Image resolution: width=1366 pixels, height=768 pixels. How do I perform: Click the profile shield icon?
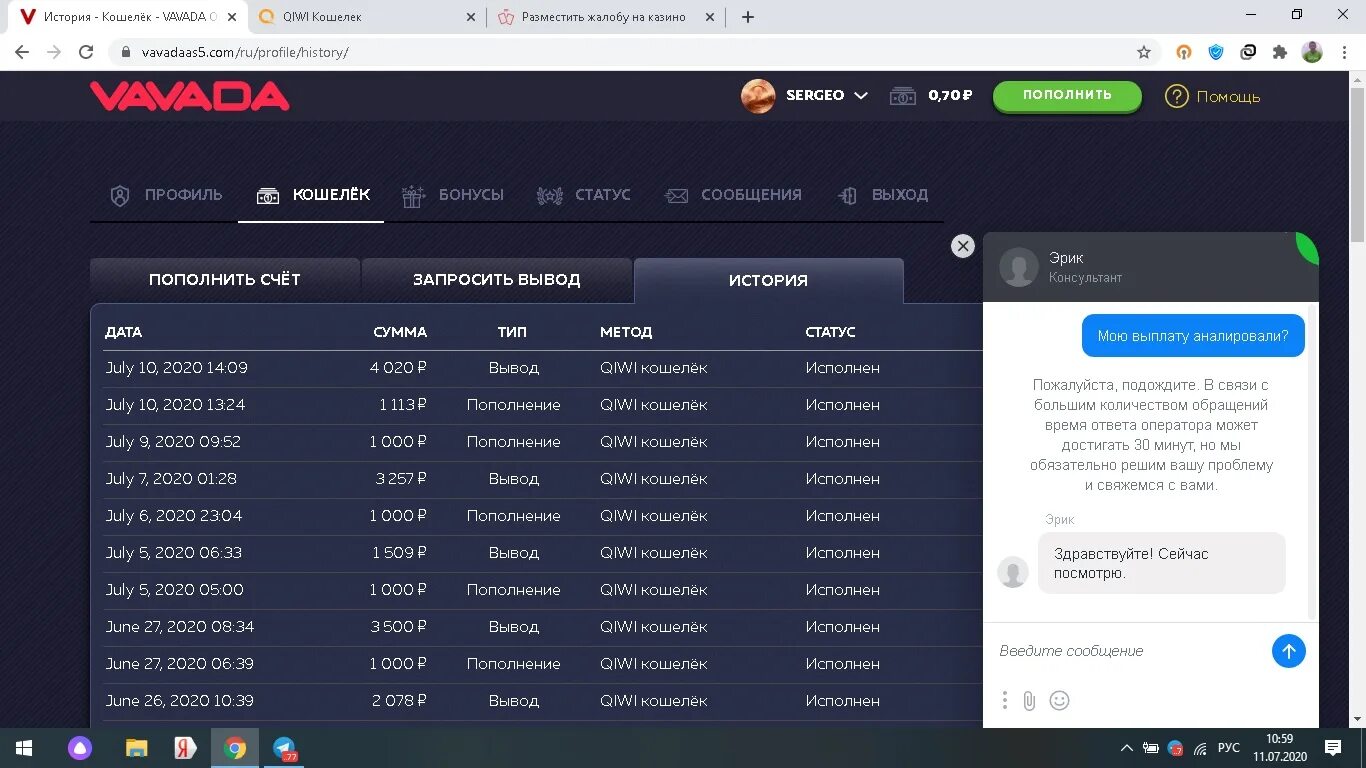tap(120, 196)
